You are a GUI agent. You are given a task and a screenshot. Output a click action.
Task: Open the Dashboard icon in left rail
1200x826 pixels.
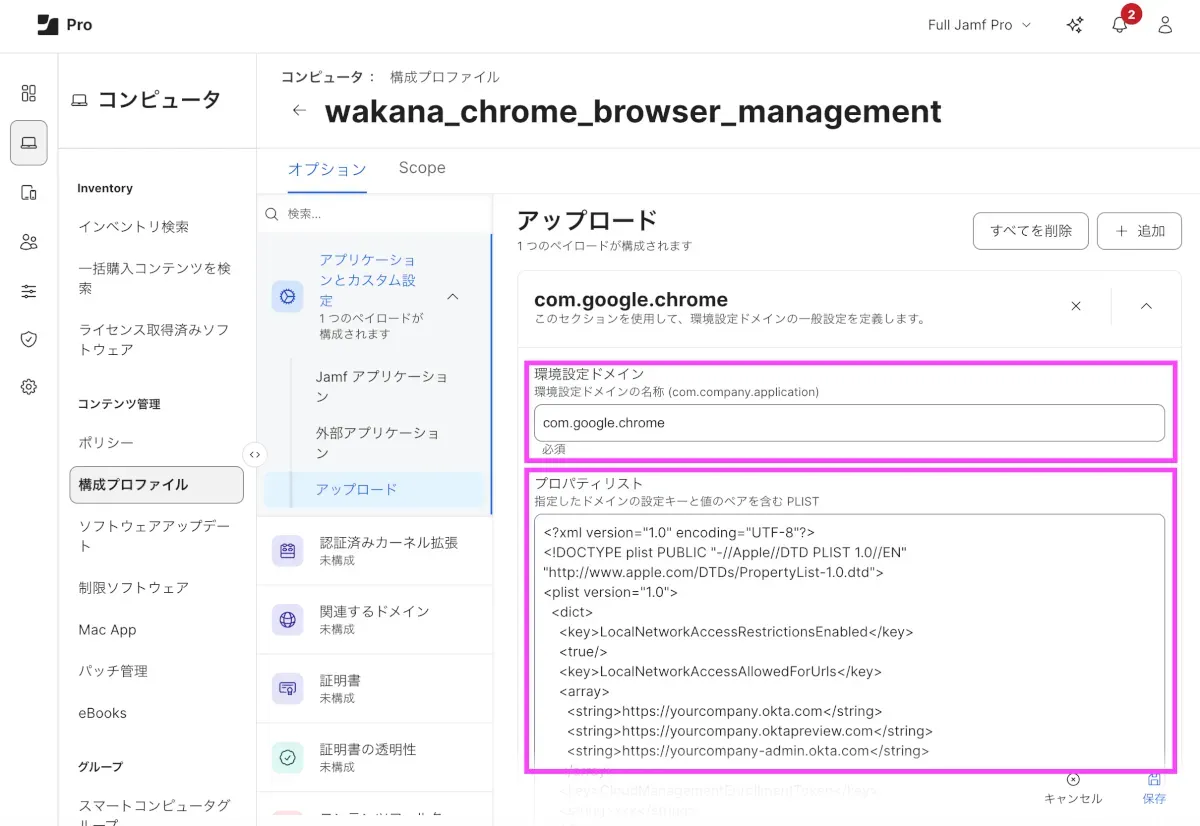(28, 93)
